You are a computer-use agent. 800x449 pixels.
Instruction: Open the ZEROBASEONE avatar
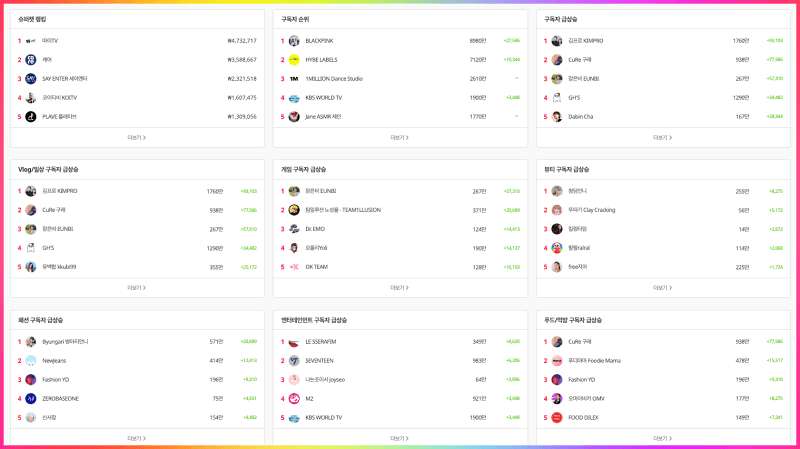tap(31, 398)
